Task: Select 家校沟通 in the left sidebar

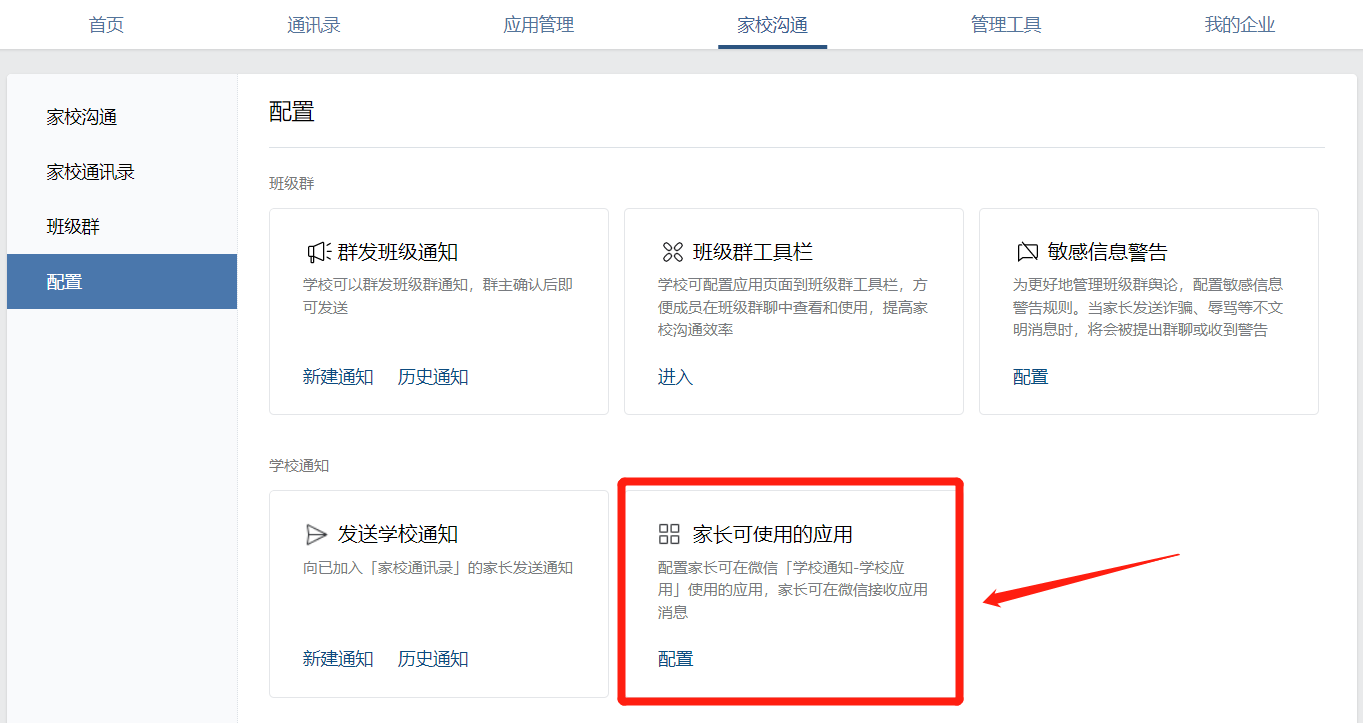Action: (122, 117)
